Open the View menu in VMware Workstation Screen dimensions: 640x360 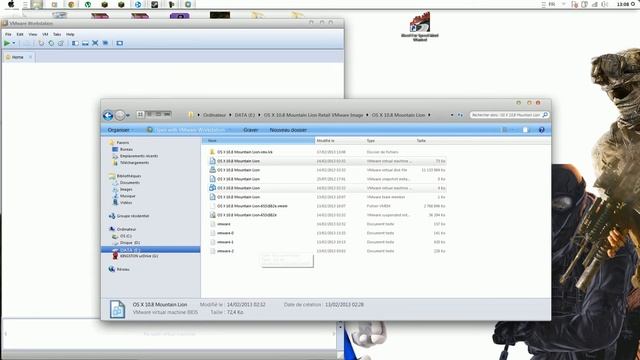[x=33, y=34]
